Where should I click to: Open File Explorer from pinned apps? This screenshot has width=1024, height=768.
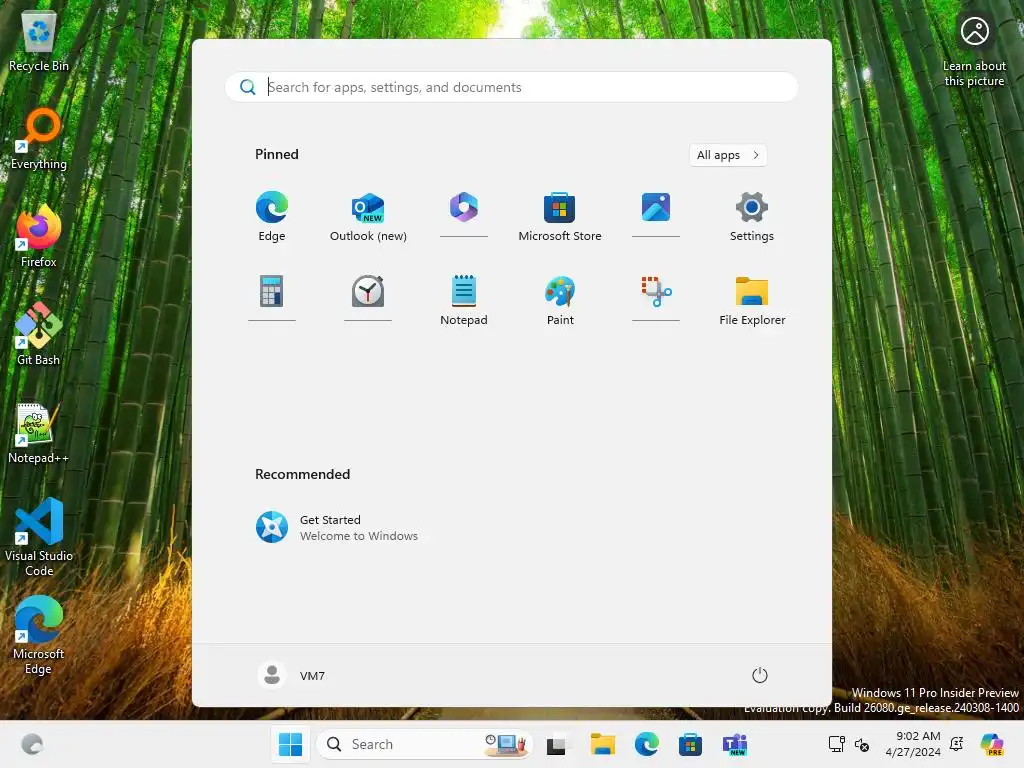[752, 300]
